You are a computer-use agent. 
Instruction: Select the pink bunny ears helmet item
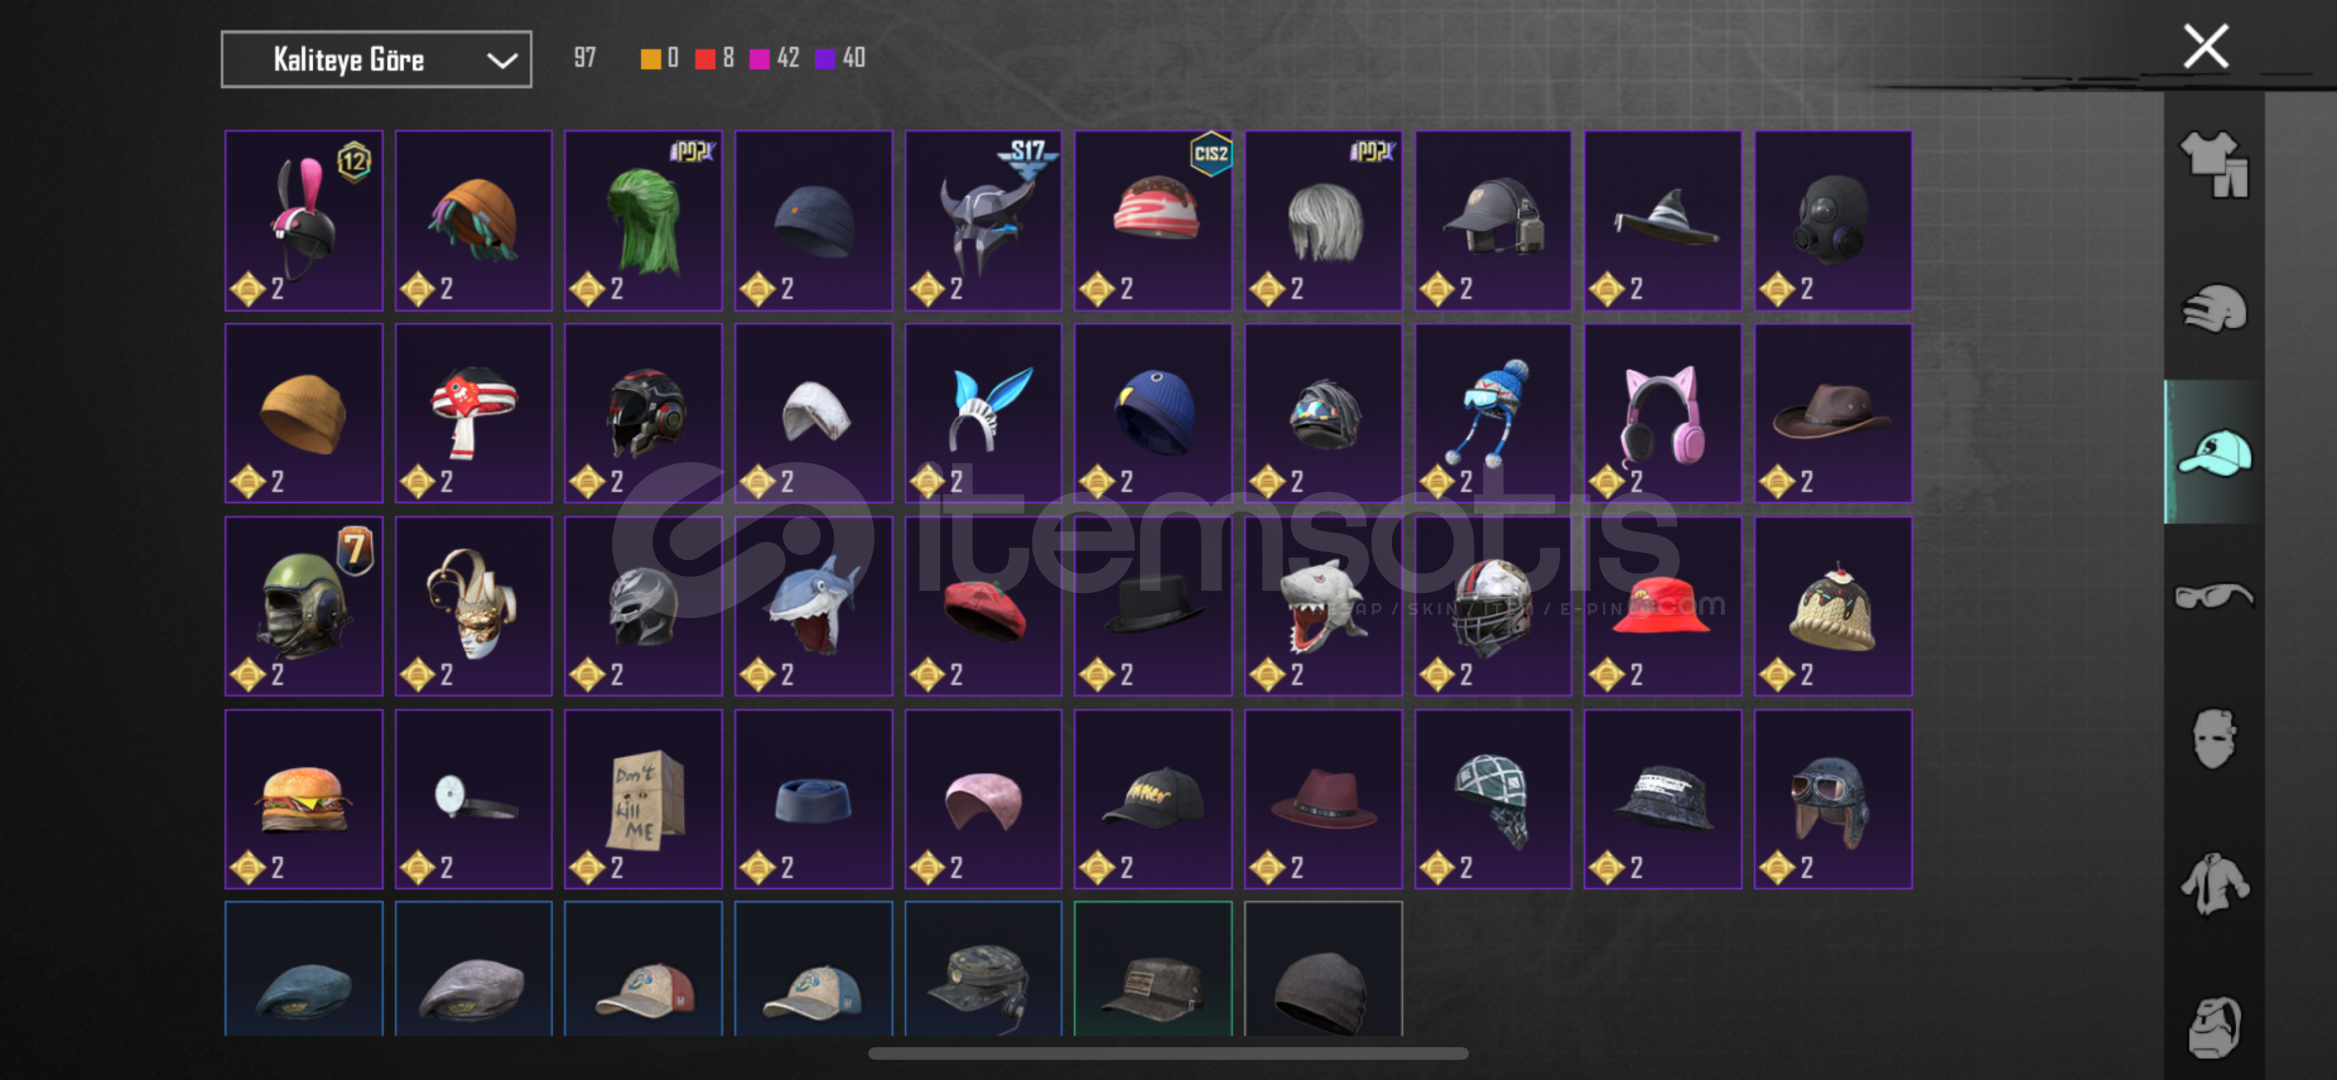[304, 220]
